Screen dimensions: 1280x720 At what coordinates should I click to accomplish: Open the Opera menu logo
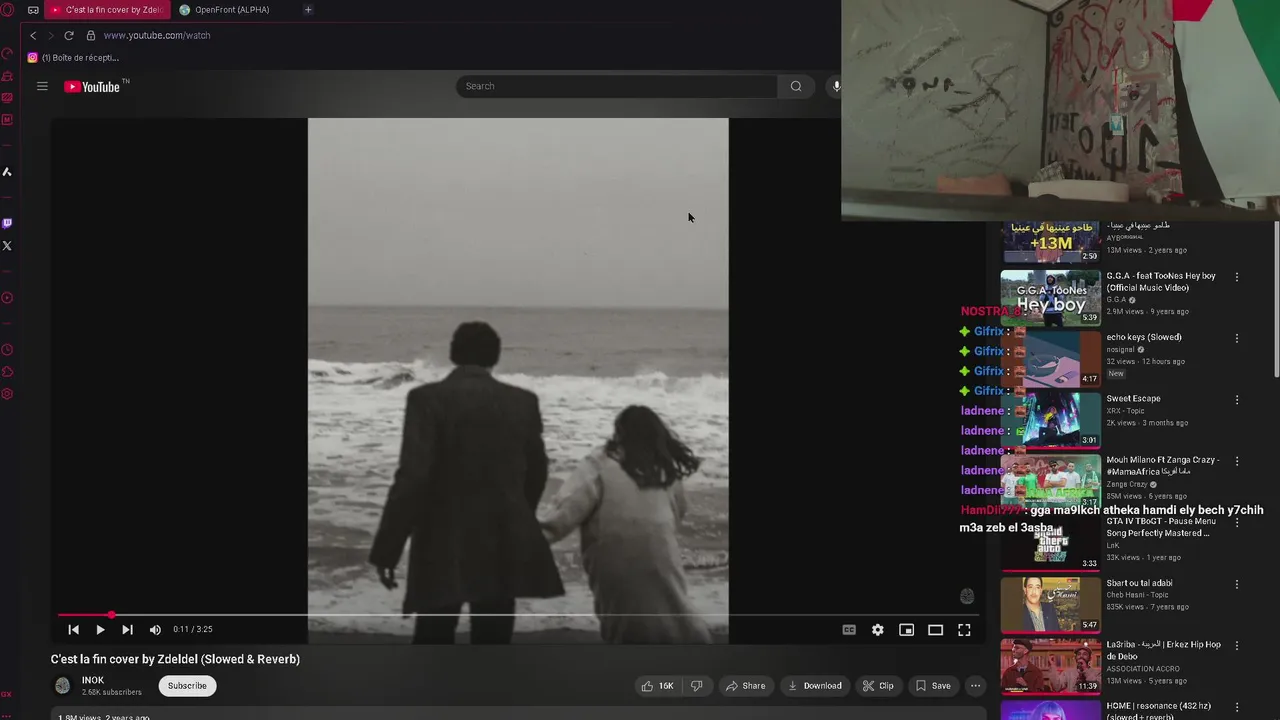coord(7,10)
